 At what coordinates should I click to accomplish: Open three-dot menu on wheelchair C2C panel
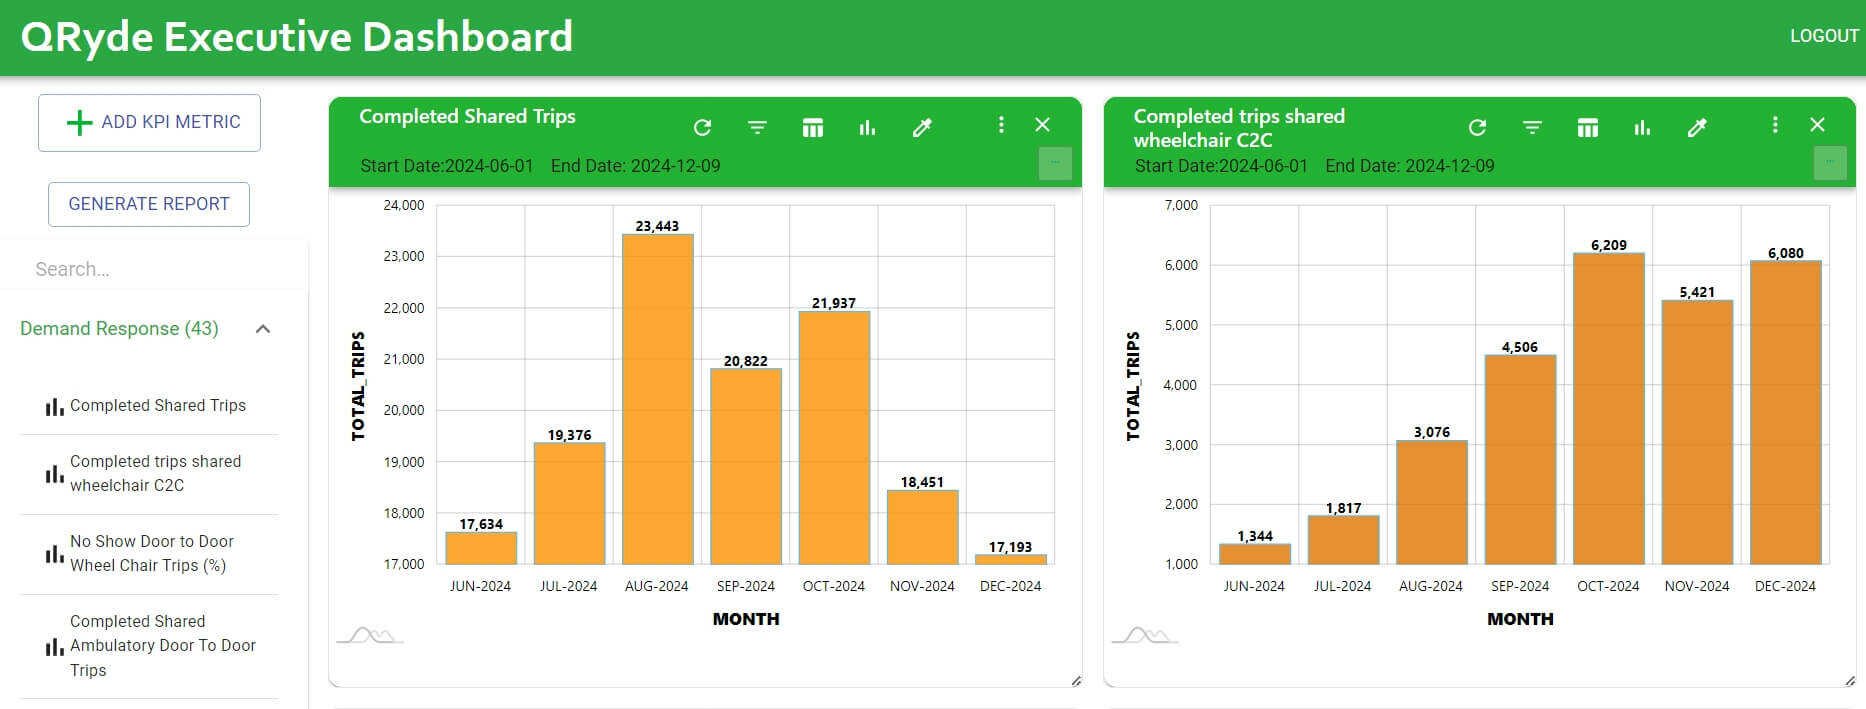click(x=1775, y=125)
